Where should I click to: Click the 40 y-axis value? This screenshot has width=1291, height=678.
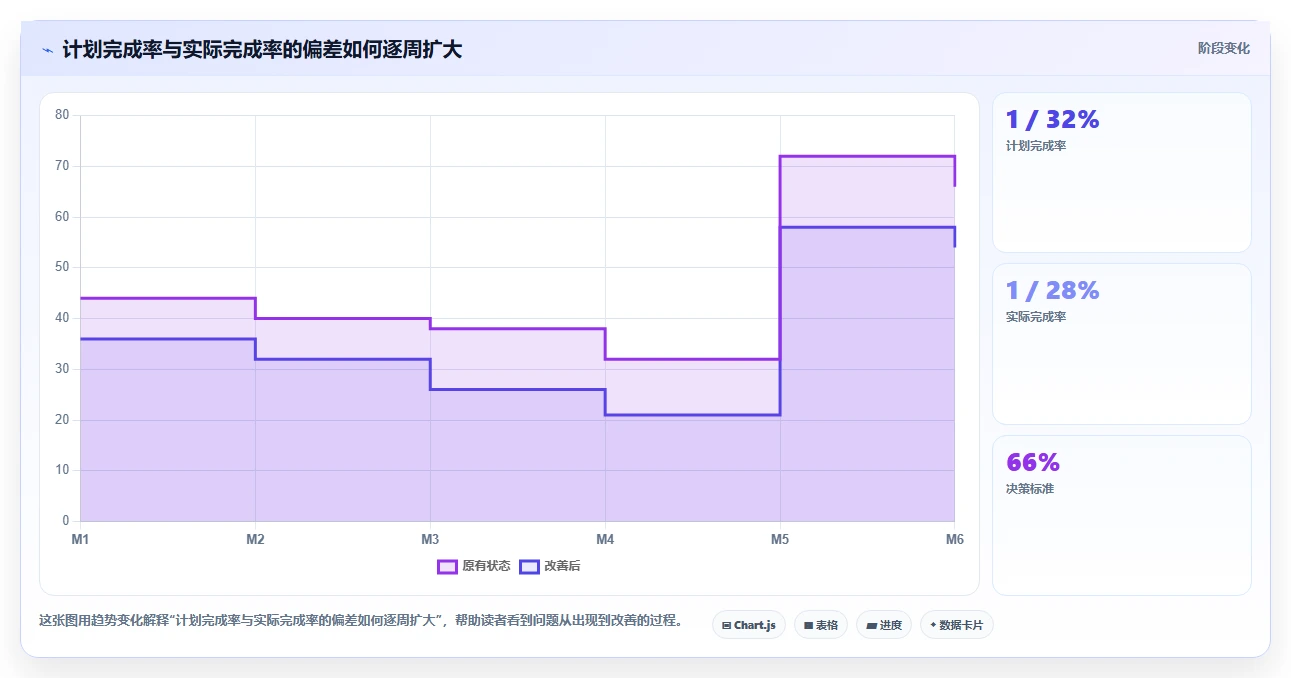tap(62, 318)
